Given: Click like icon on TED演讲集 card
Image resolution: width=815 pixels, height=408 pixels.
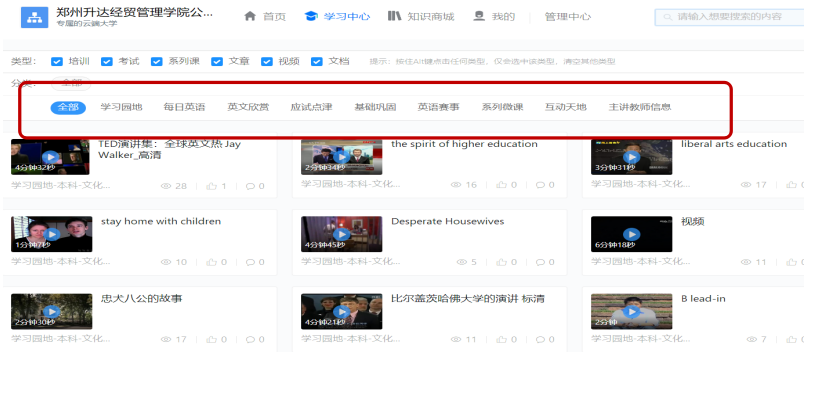Looking at the screenshot, I should pos(212,186).
